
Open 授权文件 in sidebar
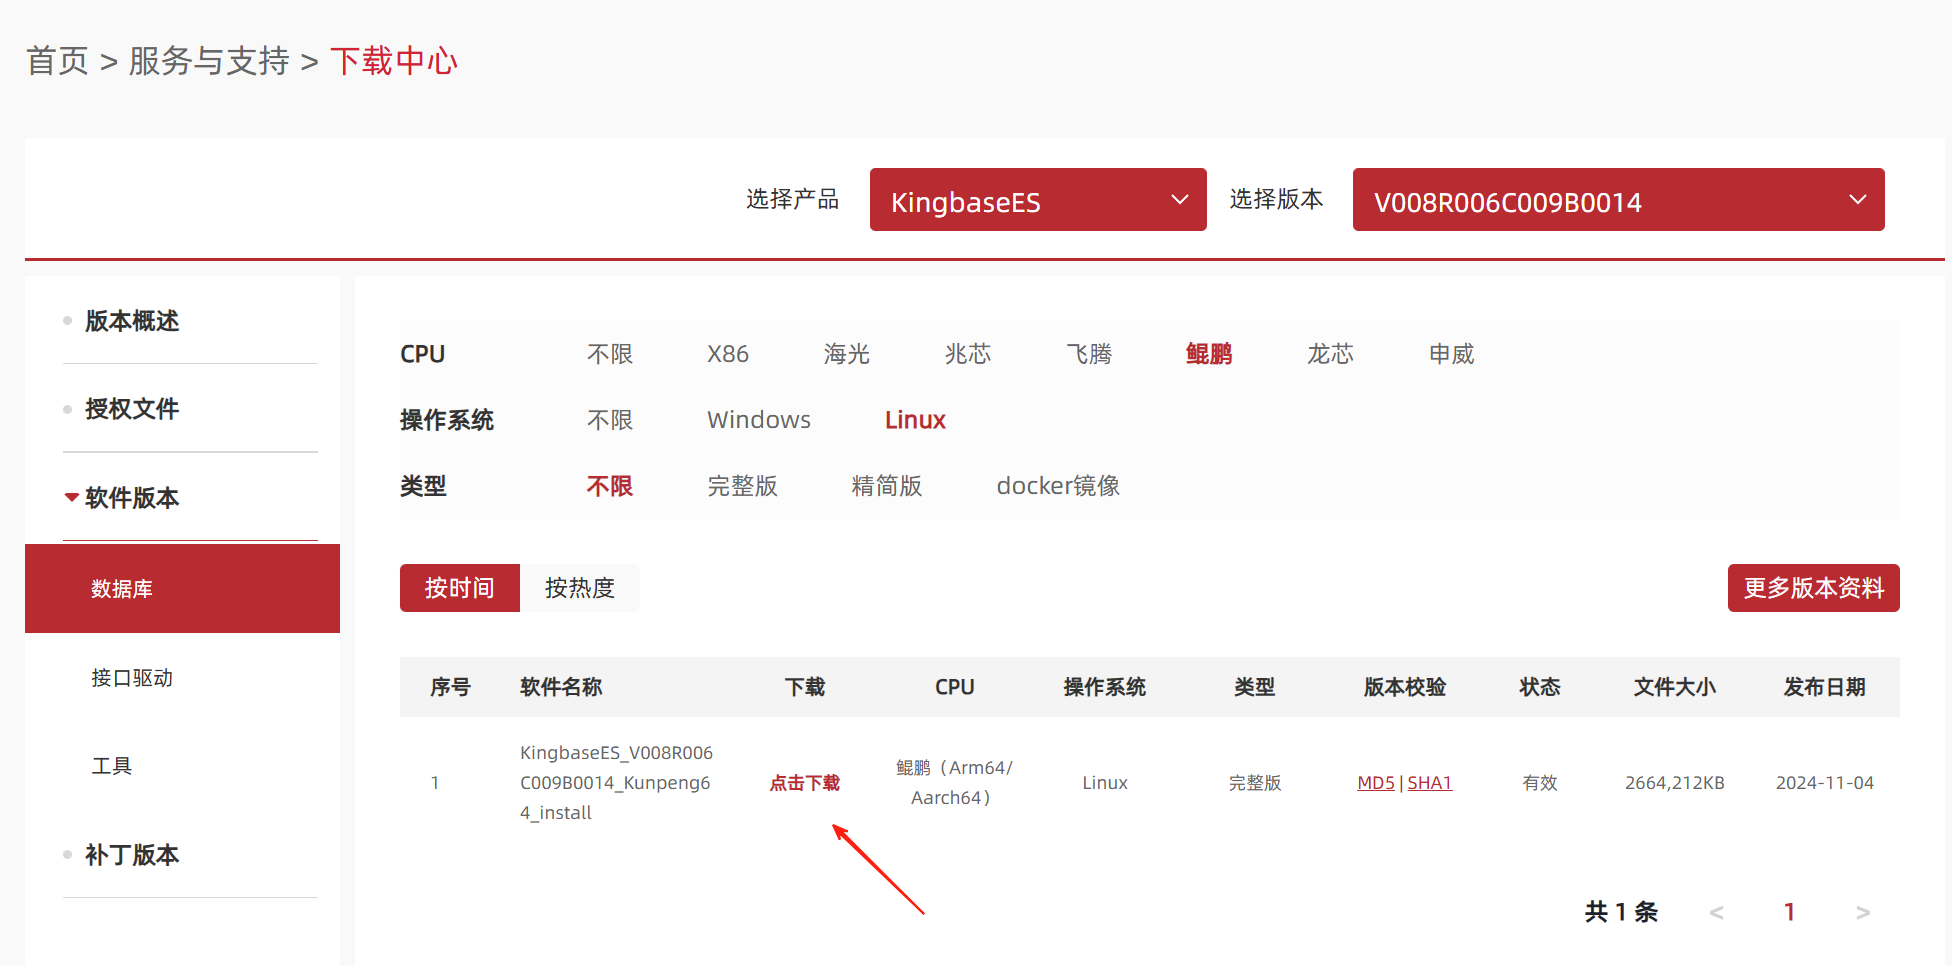[132, 409]
